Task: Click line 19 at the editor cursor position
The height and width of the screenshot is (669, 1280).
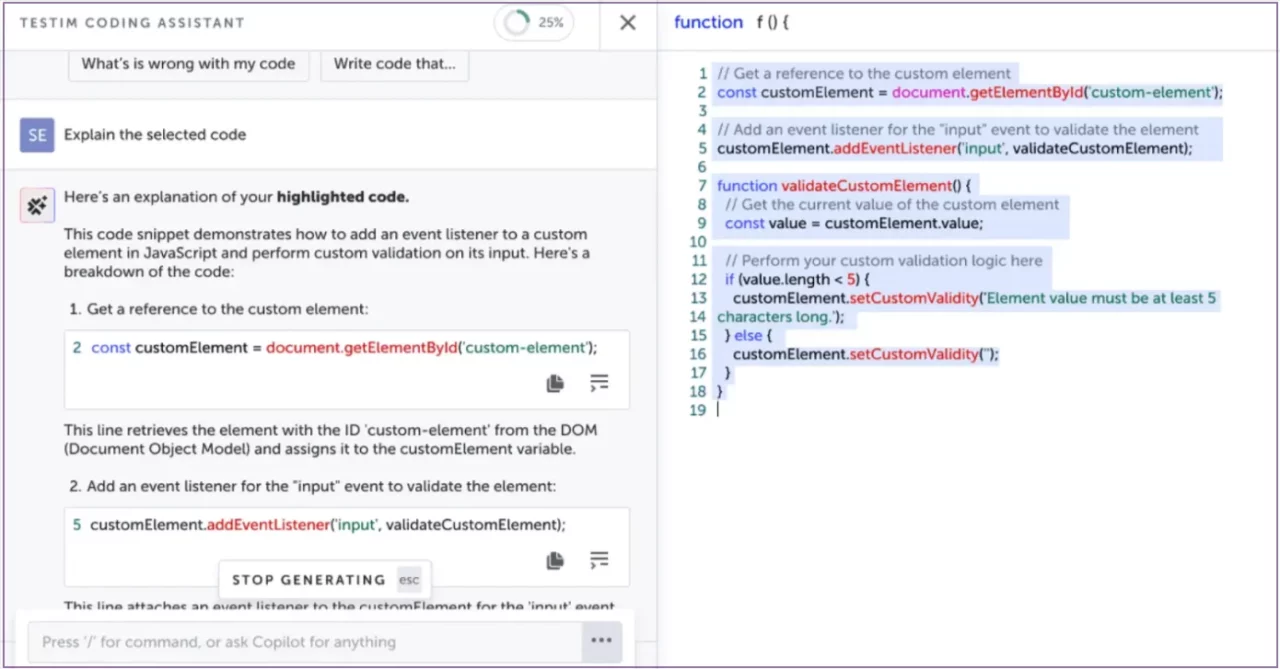Action: pyautogui.click(x=717, y=410)
